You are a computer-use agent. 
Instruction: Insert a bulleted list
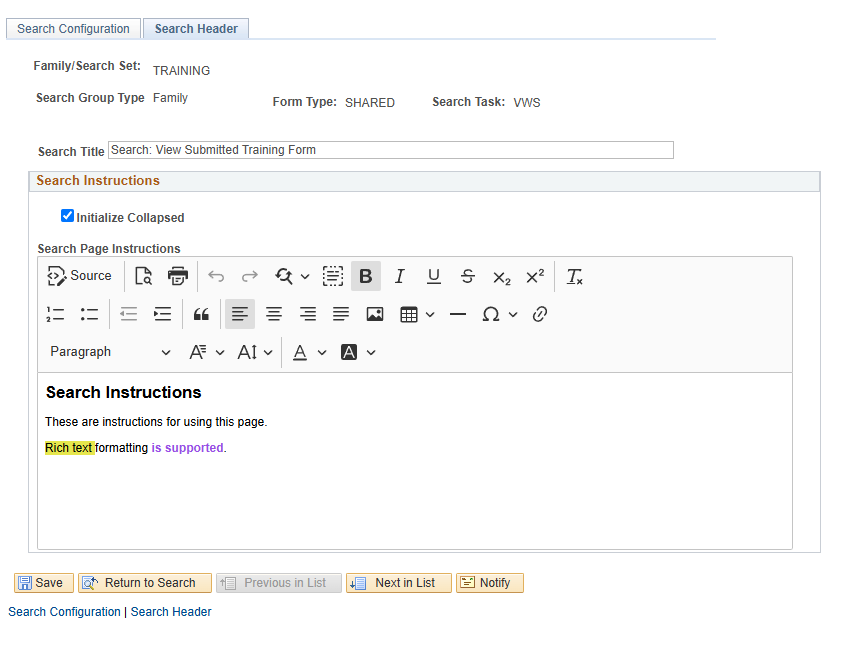[x=89, y=314]
